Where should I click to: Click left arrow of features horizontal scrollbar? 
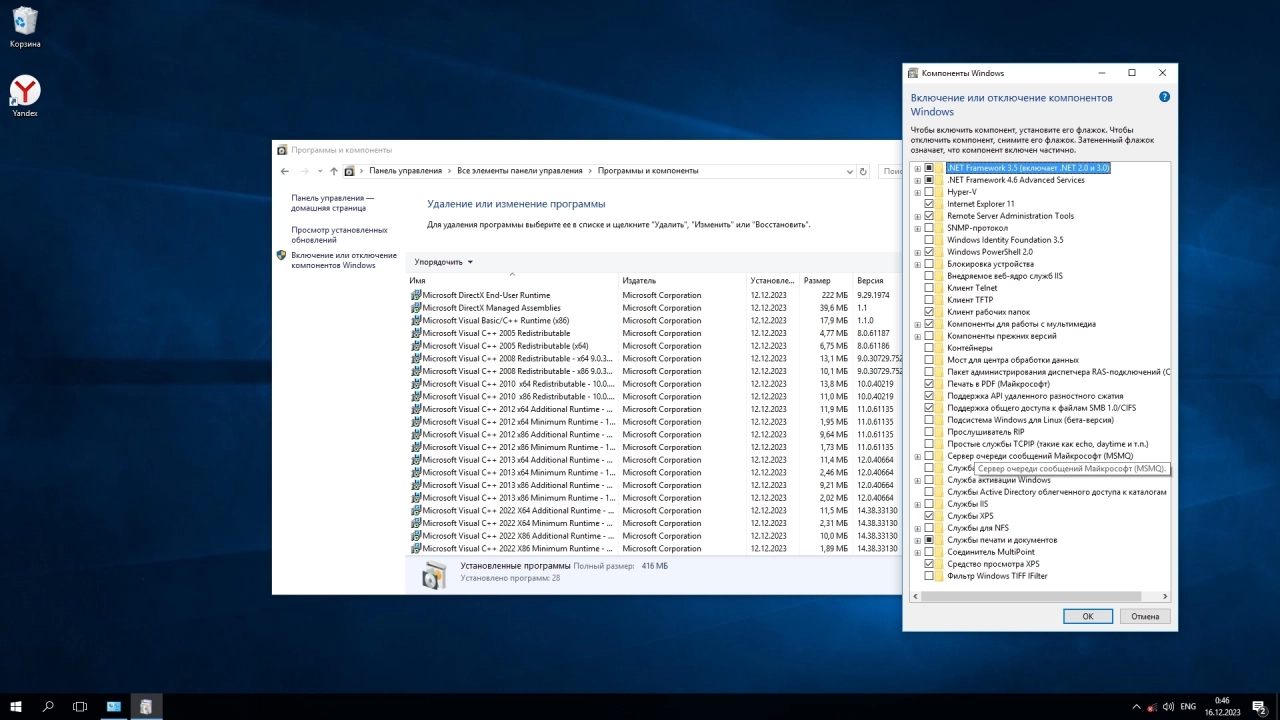916,596
